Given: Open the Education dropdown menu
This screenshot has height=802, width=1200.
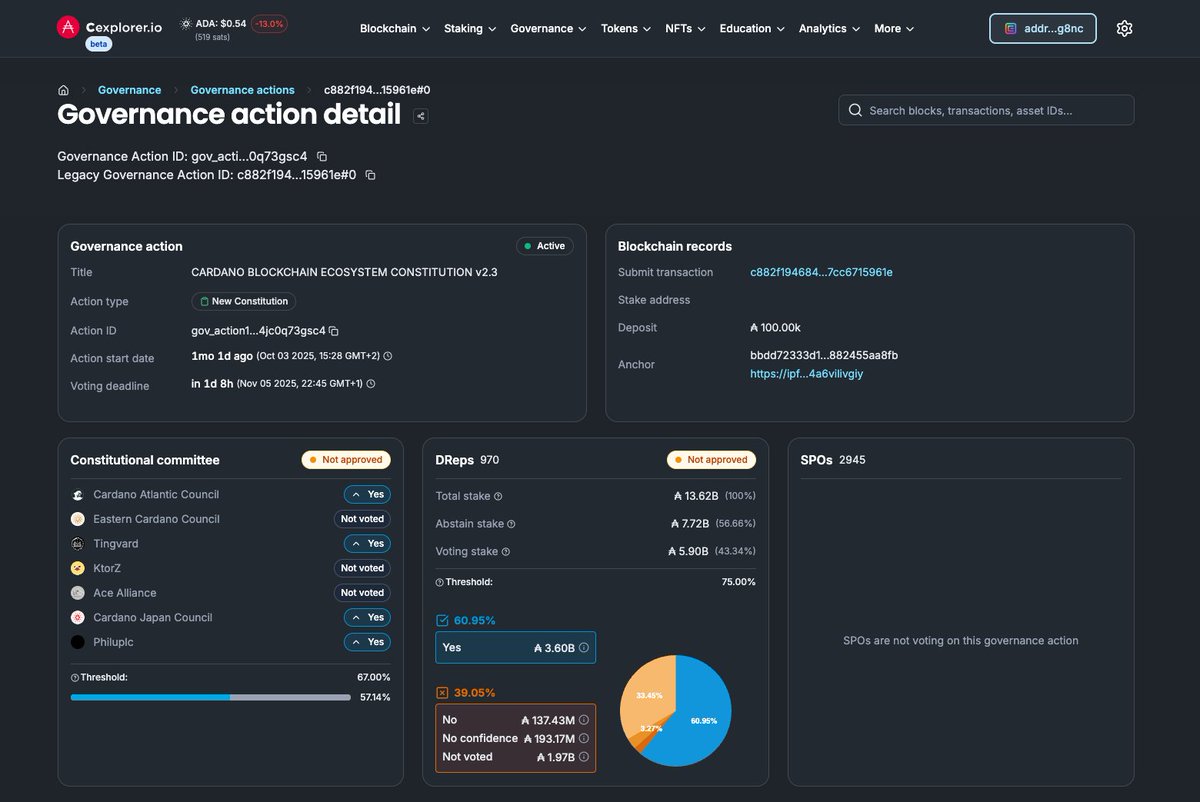Looking at the screenshot, I should pyautogui.click(x=752, y=29).
